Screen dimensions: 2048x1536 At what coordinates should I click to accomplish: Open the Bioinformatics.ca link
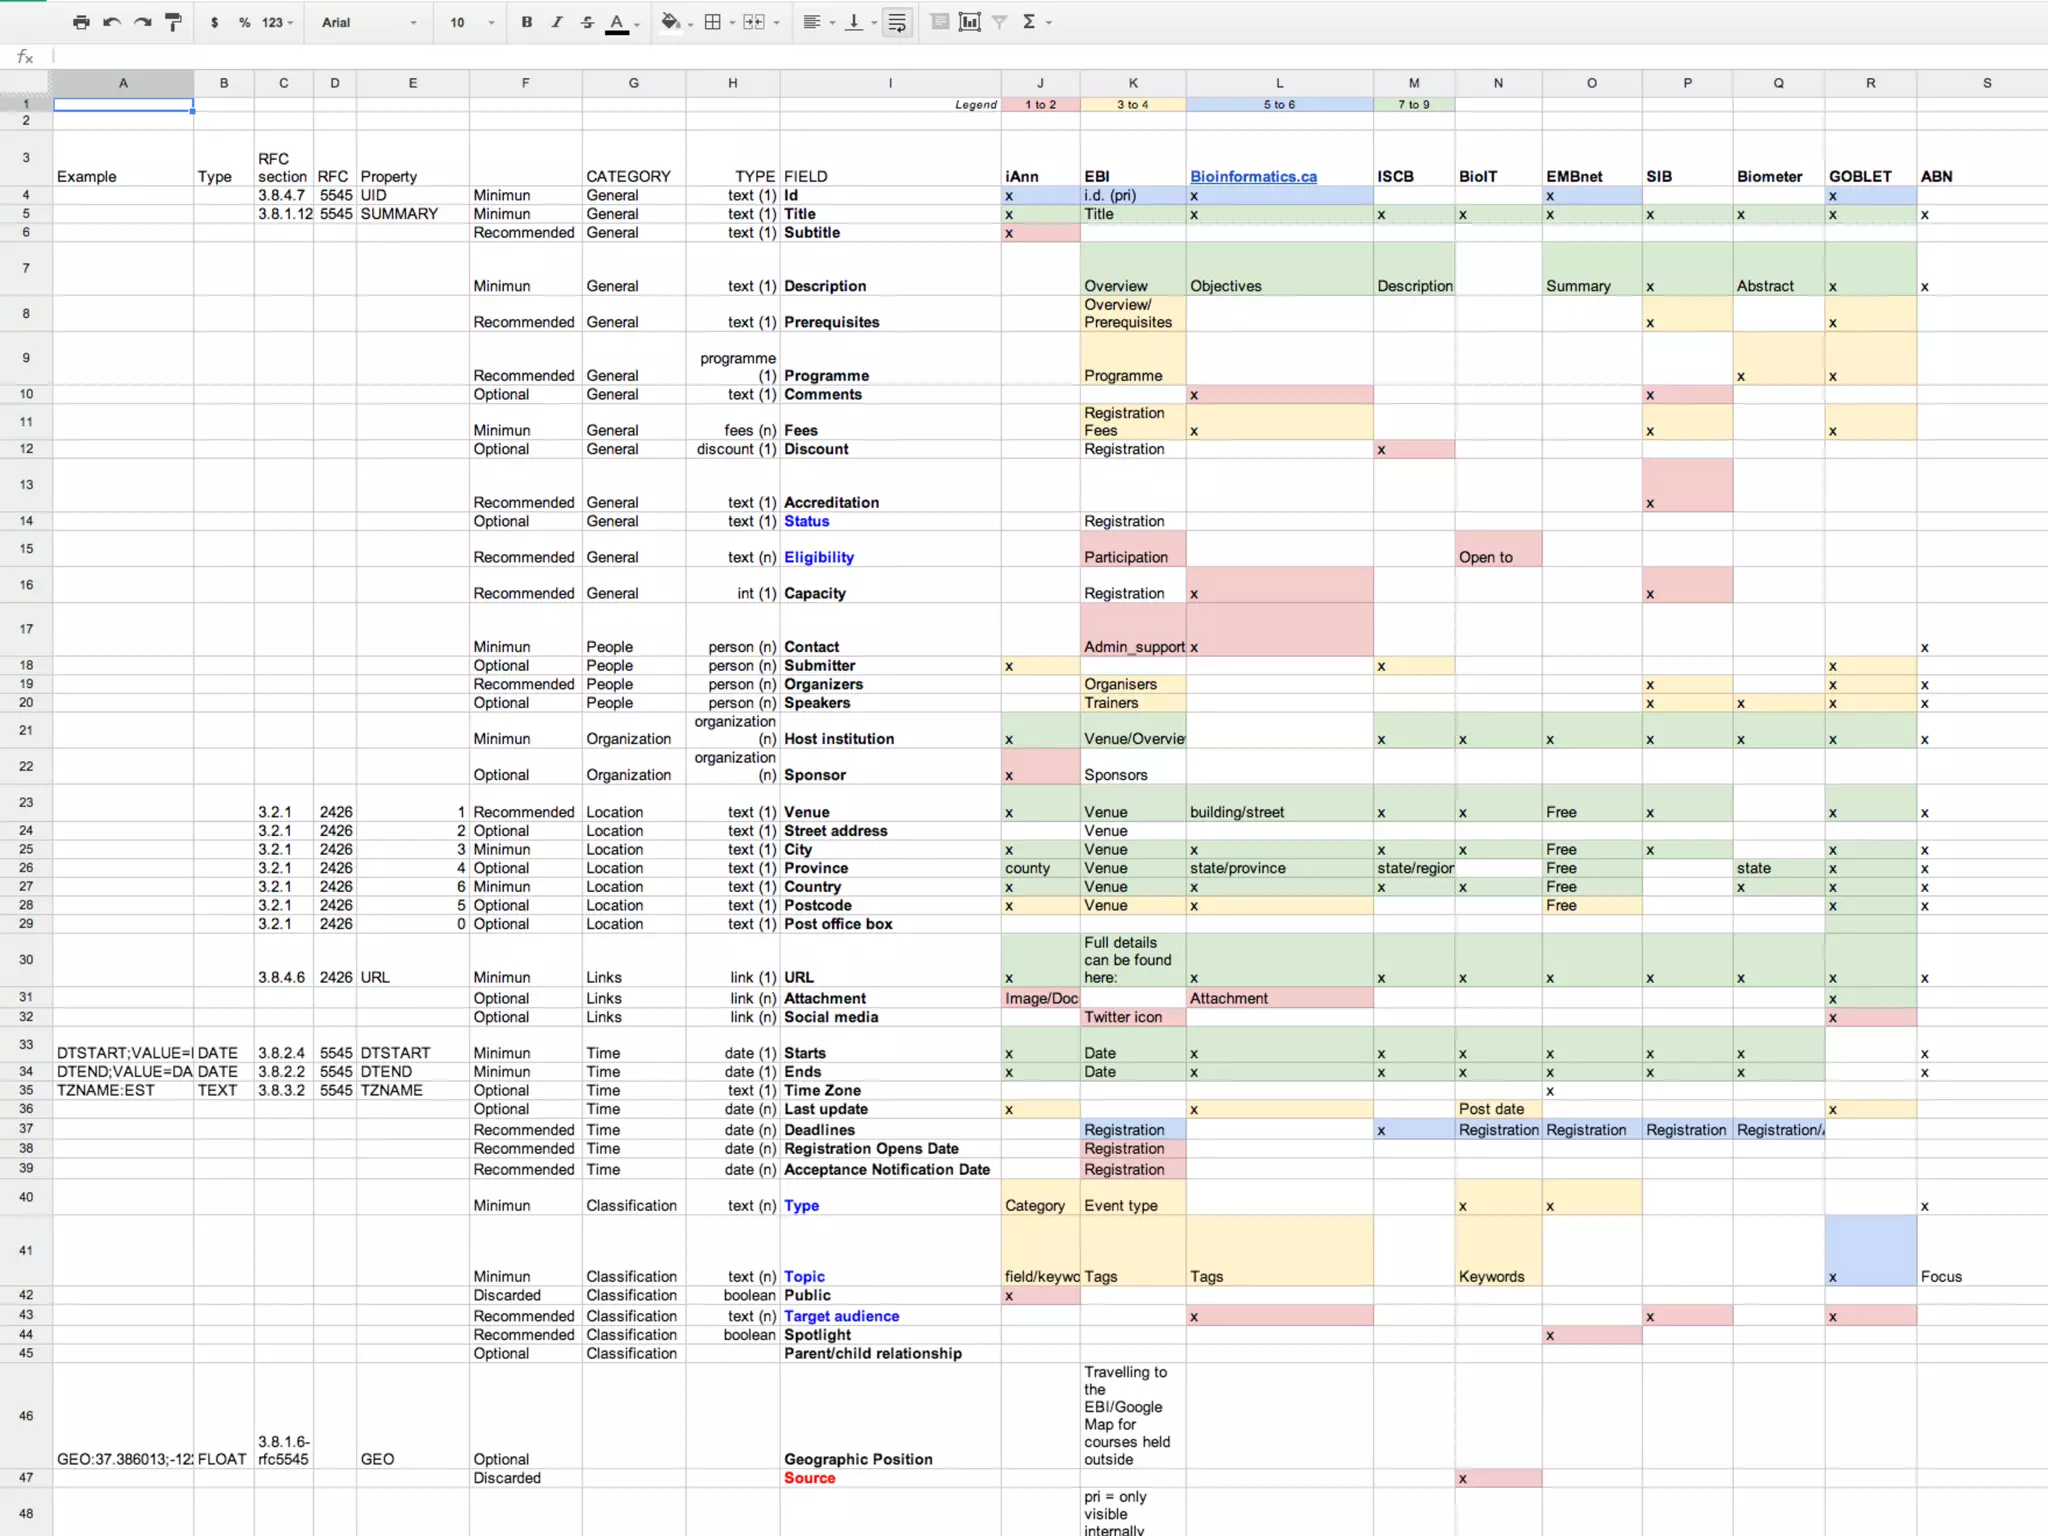1253,176
